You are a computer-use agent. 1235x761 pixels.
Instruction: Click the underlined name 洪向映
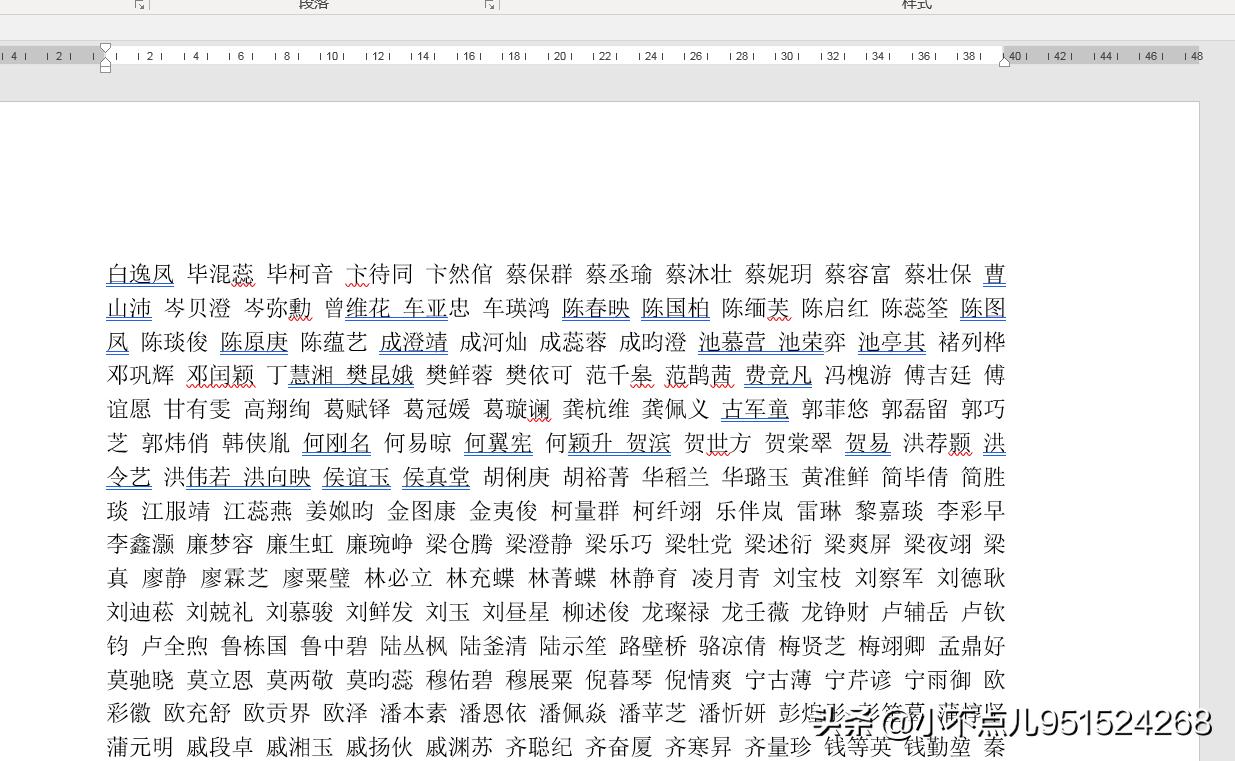[277, 477]
